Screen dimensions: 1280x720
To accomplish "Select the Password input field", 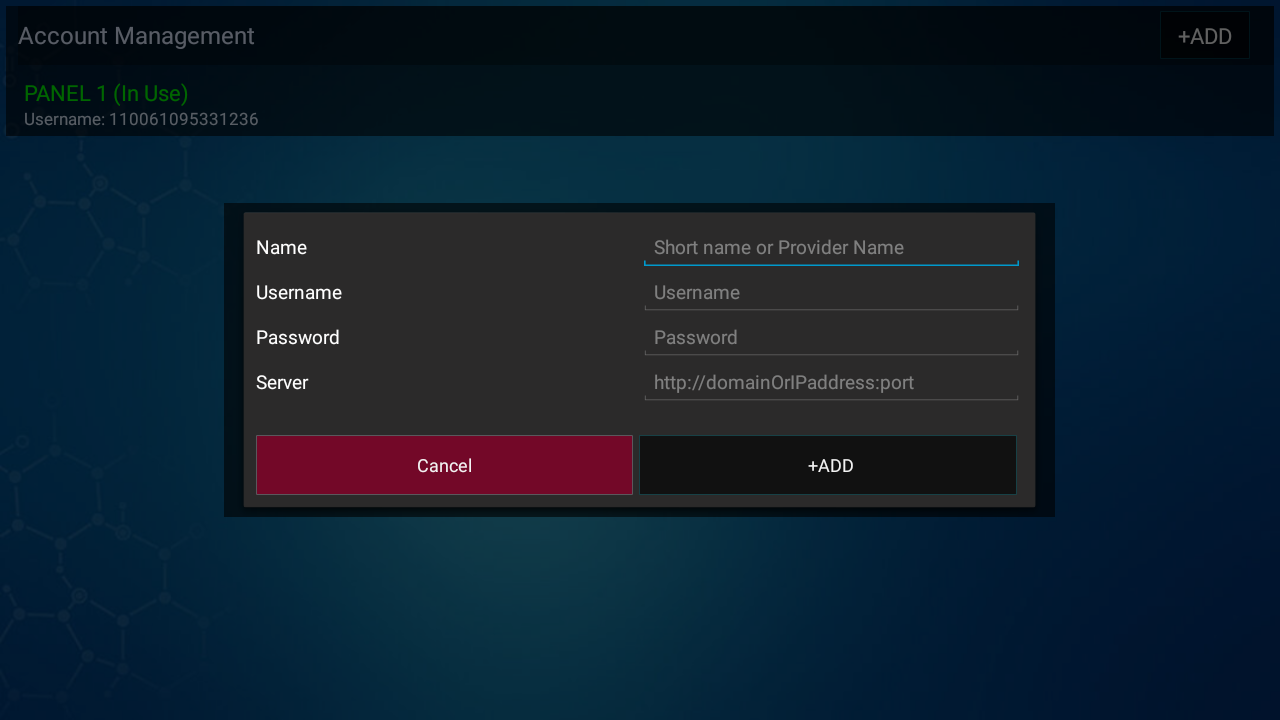I will 831,338.
